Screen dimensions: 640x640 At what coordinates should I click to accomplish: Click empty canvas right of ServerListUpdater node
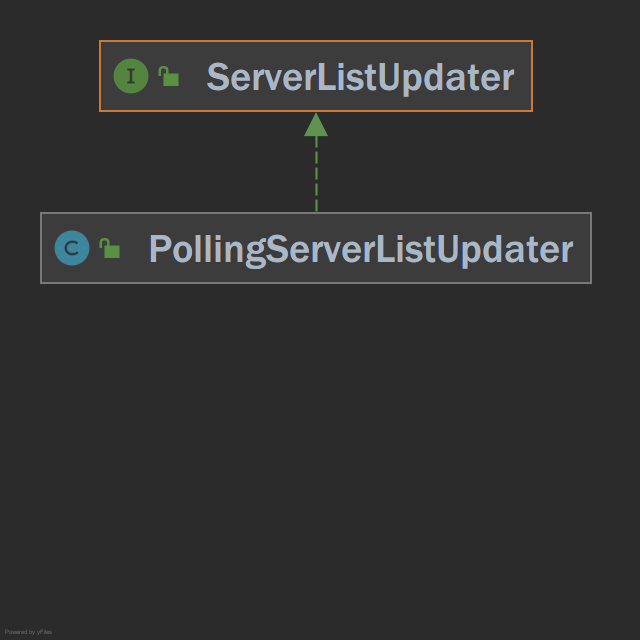[x=586, y=76]
